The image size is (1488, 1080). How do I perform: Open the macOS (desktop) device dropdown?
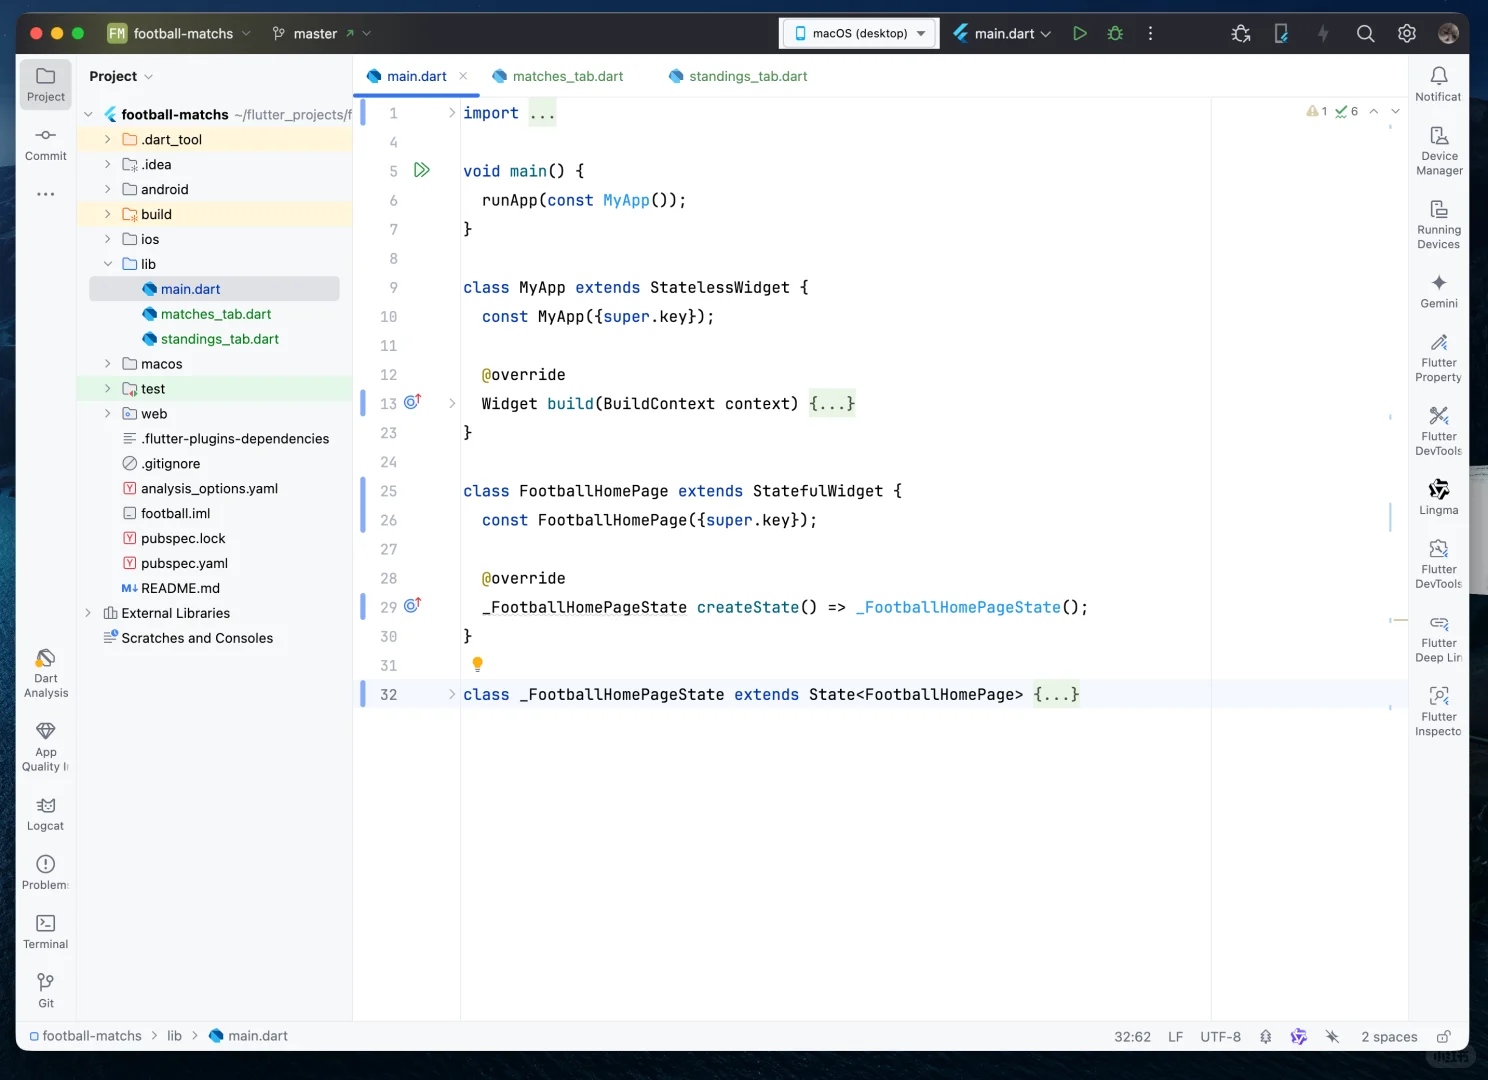click(x=859, y=33)
